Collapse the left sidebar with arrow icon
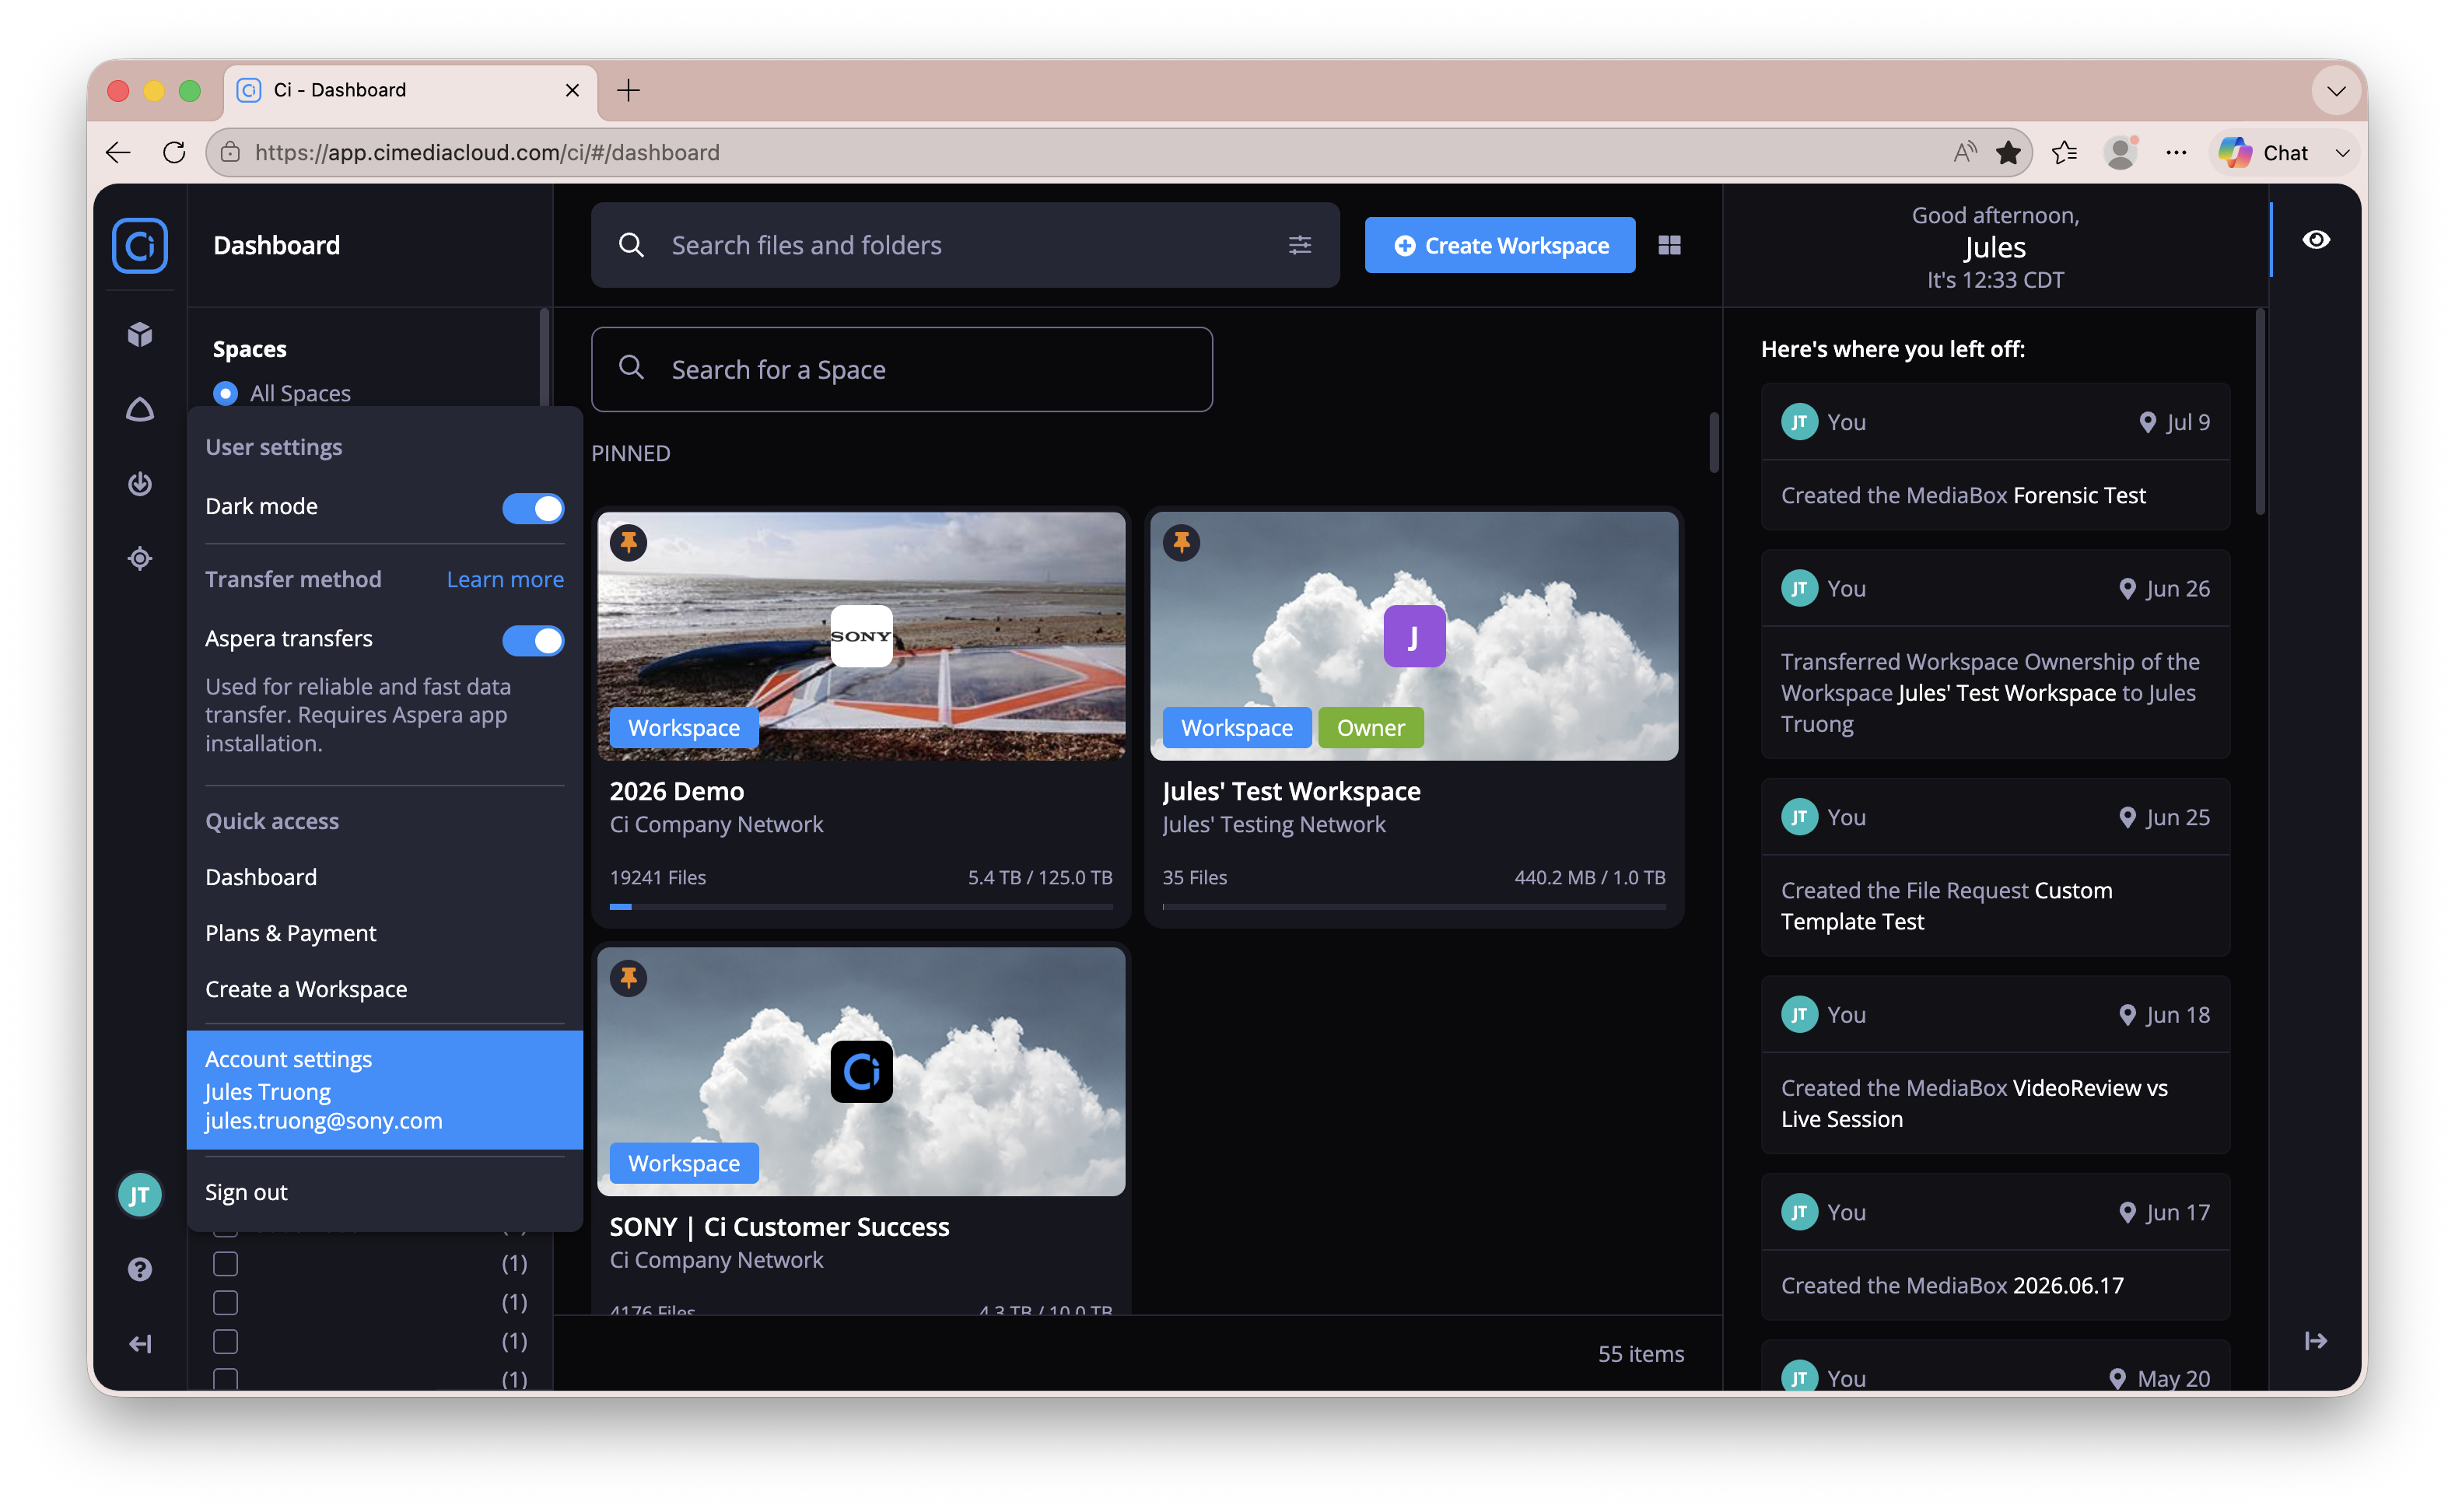The width and height of the screenshot is (2455, 1512). [140, 1343]
